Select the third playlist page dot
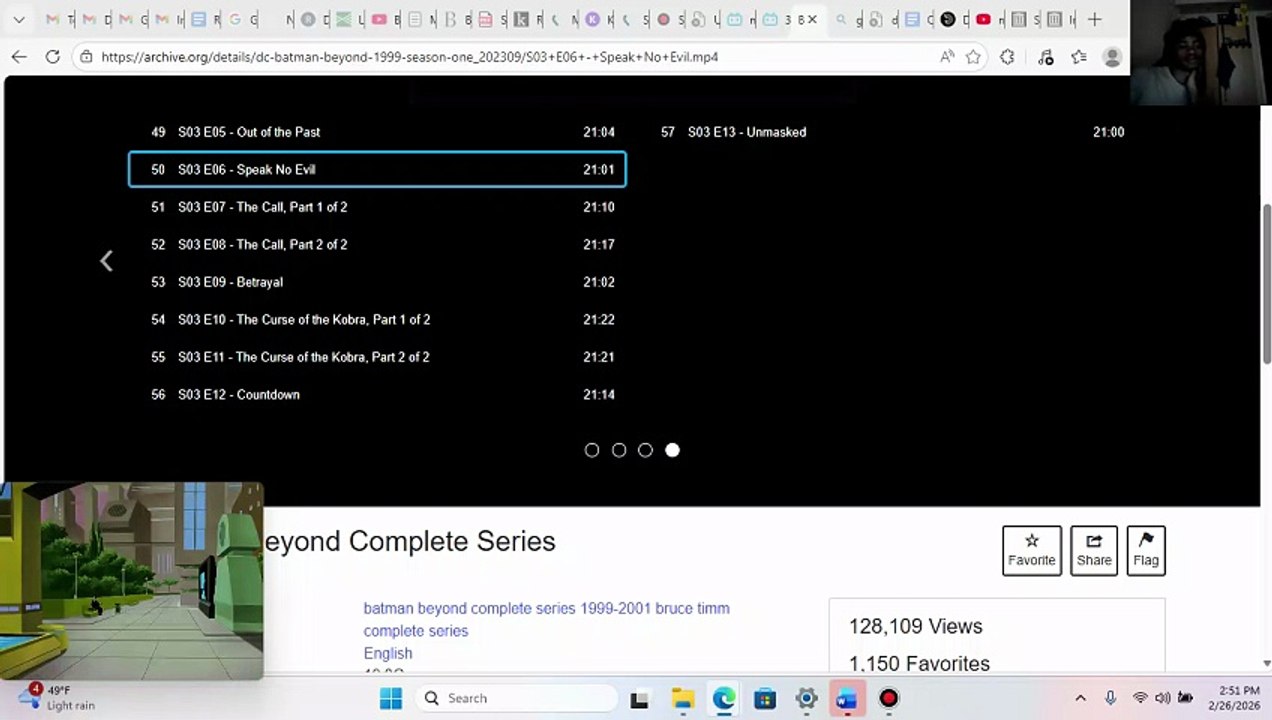Screen dimensions: 1272x720 click(x=645, y=450)
